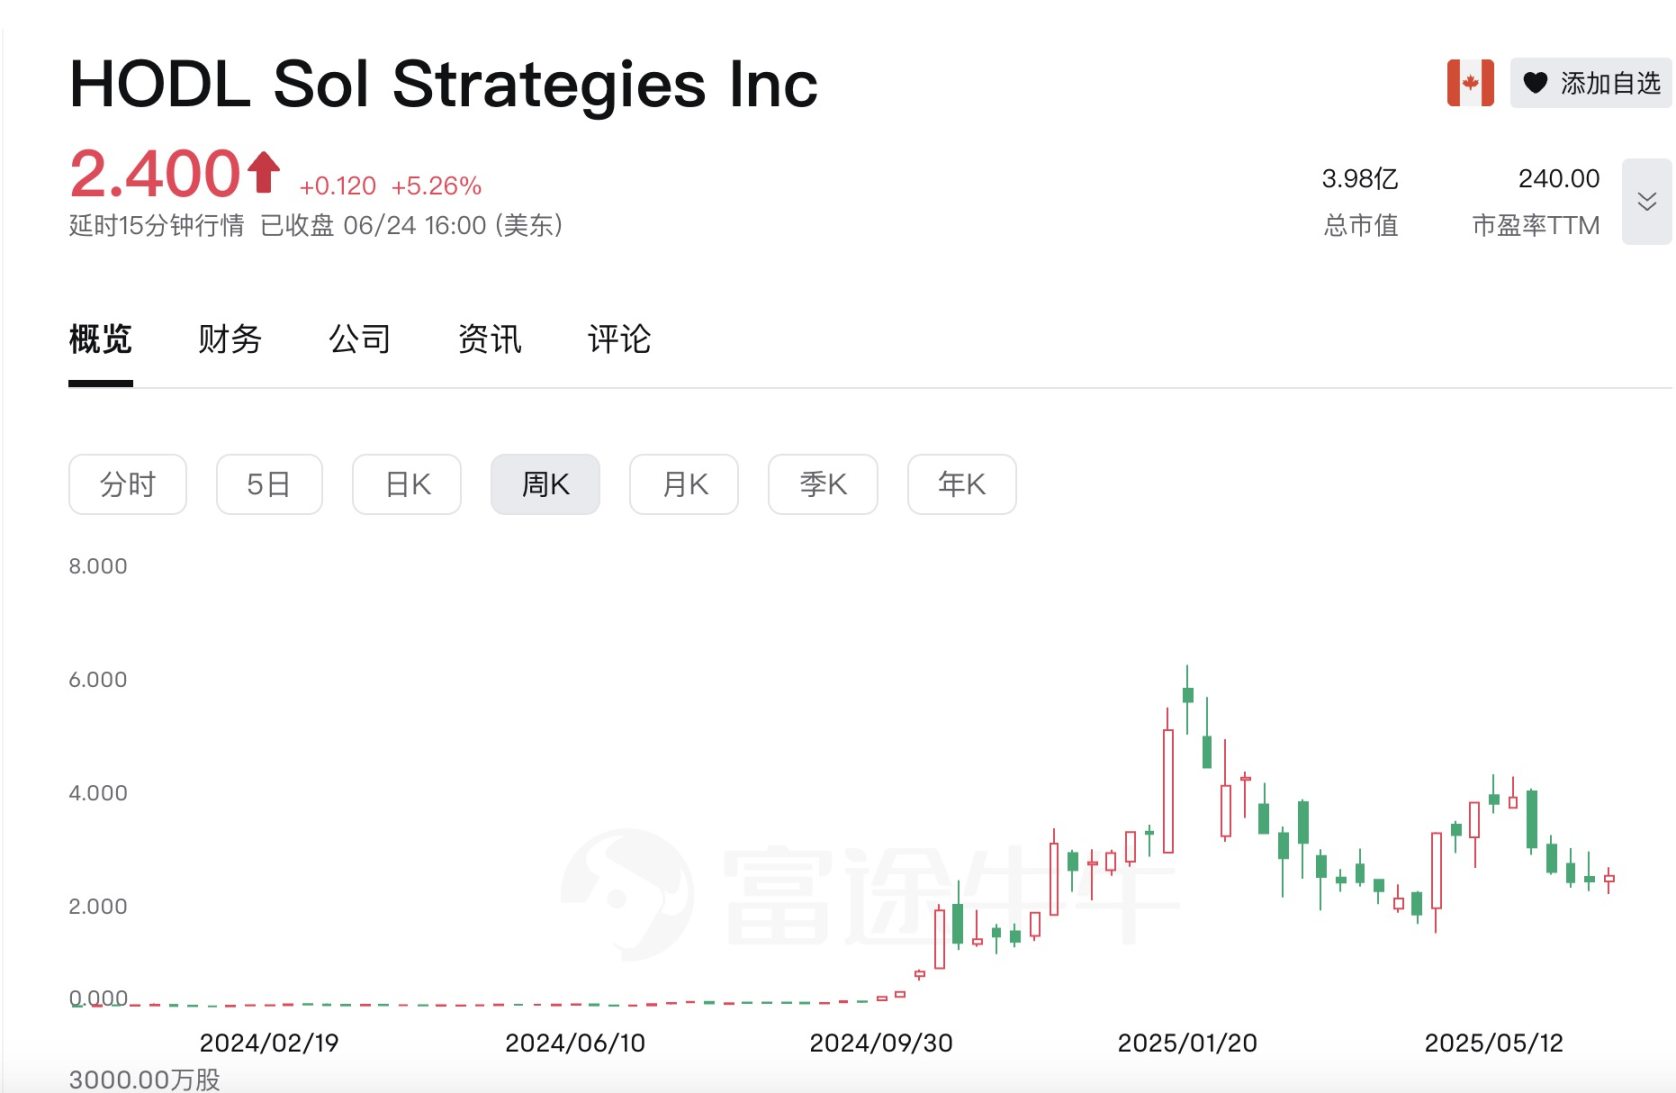The width and height of the screenshot is (1676, 1093).
Task: Click the 市盈率TTM value 240.00
Action: 1560,178
